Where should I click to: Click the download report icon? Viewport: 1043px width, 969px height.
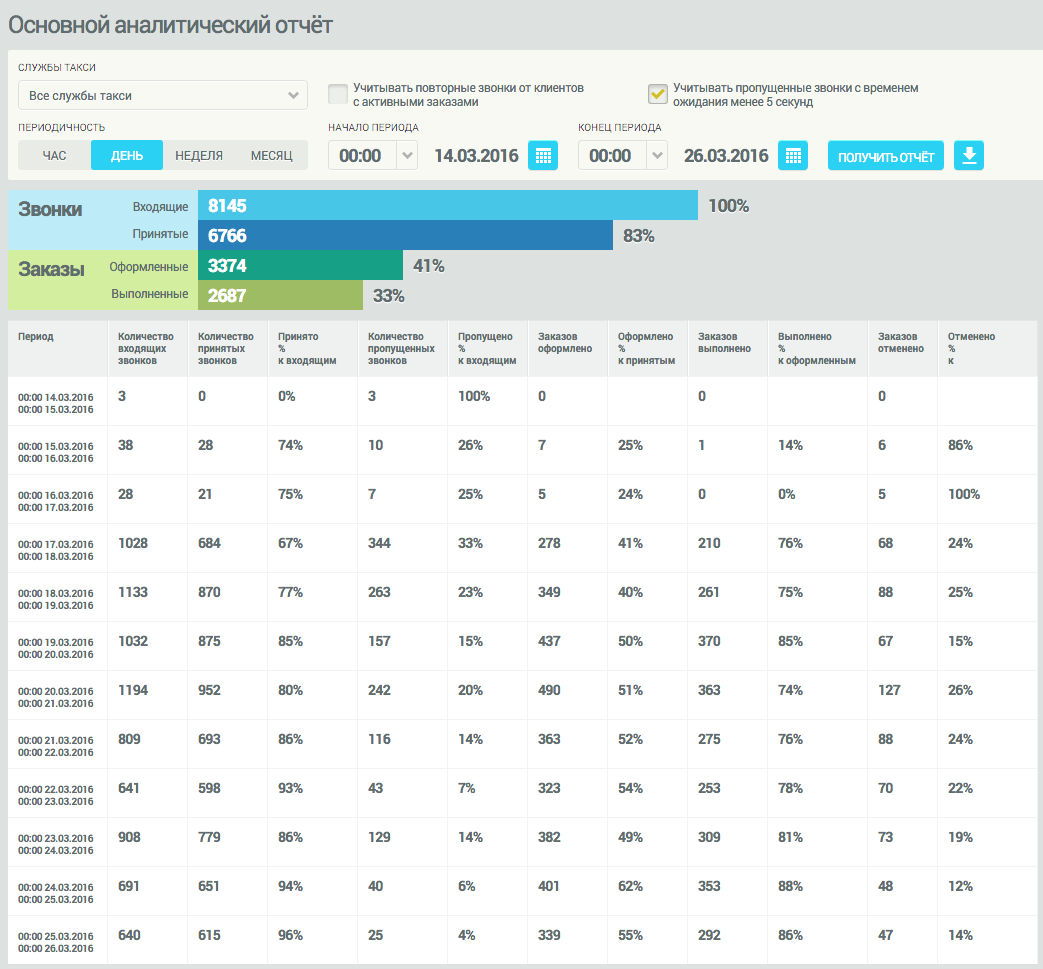[x=969, y=156]
